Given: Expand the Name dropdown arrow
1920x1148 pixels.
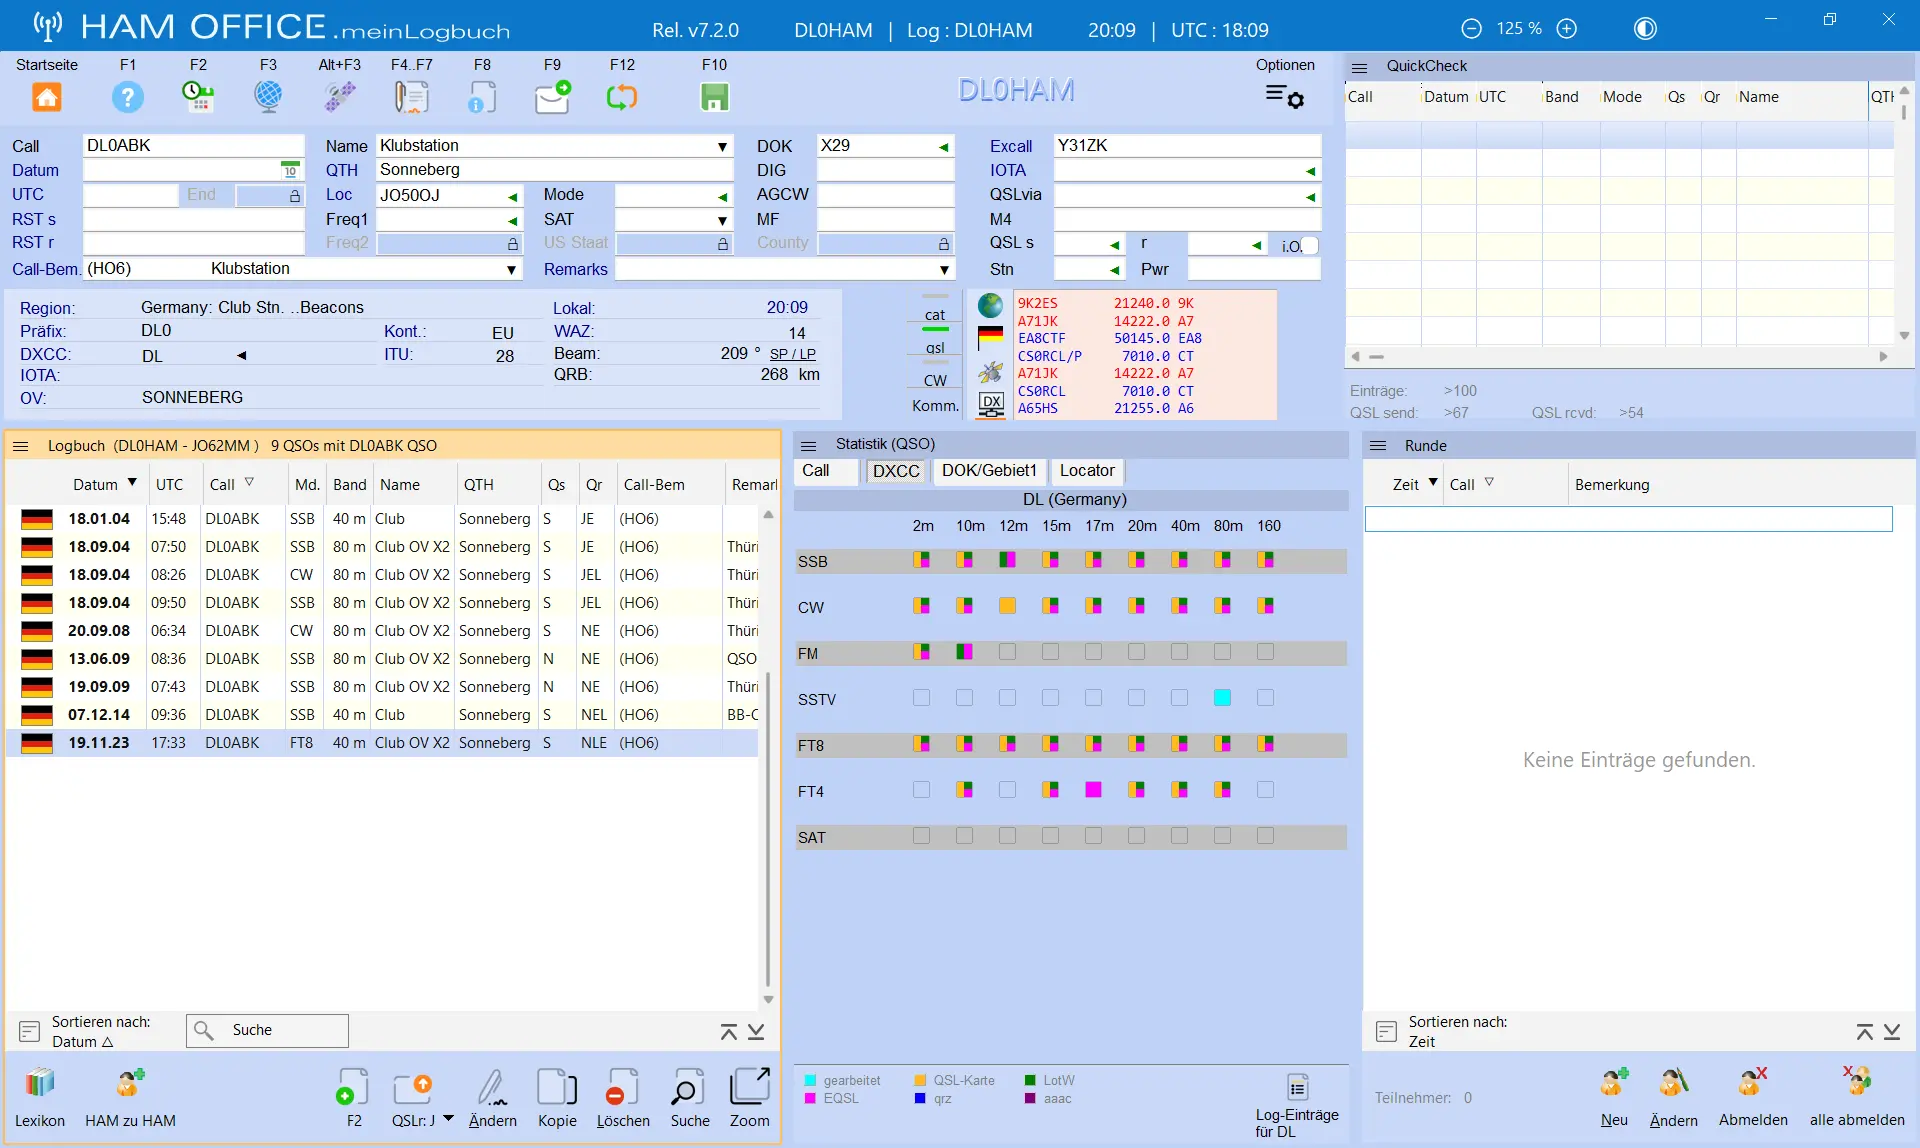Looking at the screenshot, I should [722, 146].
